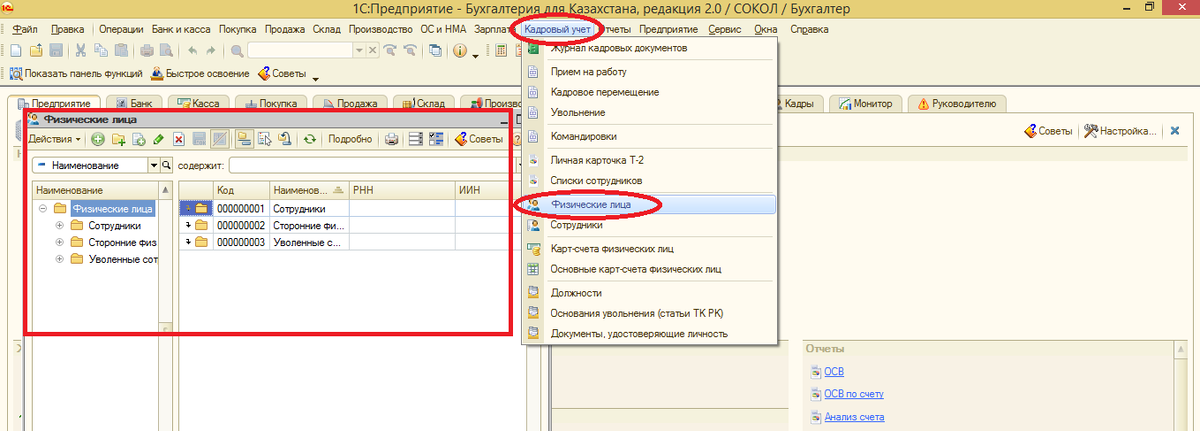Click the add new group folder icon
The width and height of the screenshot is (1200, 431).
coord(118,139)
